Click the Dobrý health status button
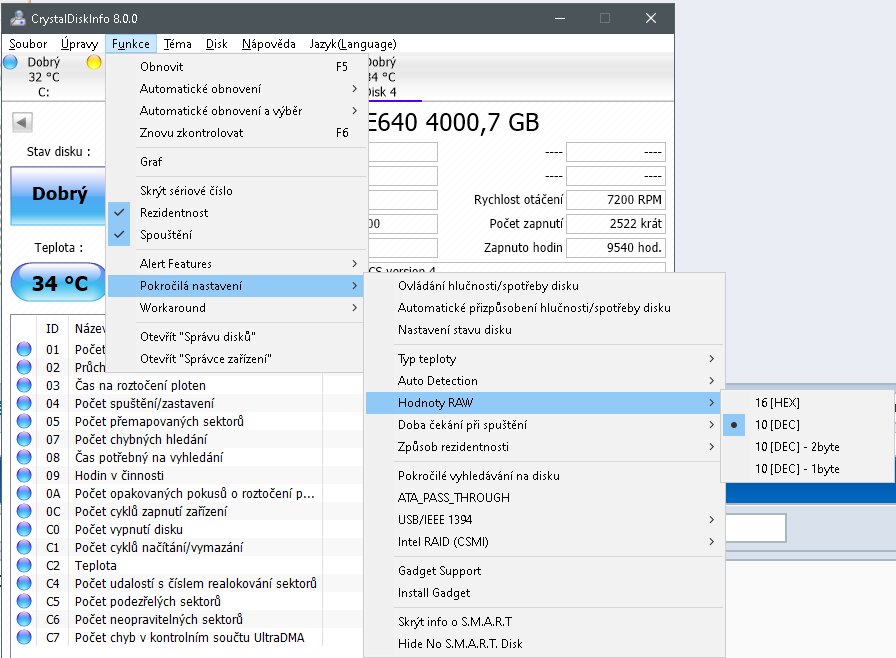Image resolution: width=896 pixels, height=658 pixels. [59, 194]
